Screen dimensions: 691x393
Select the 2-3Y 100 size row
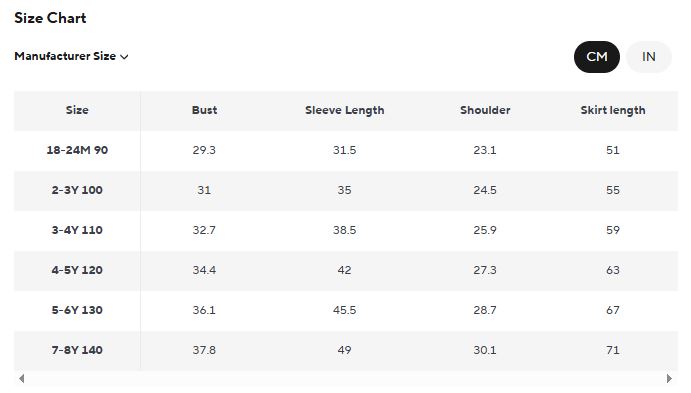coord(346,190)
